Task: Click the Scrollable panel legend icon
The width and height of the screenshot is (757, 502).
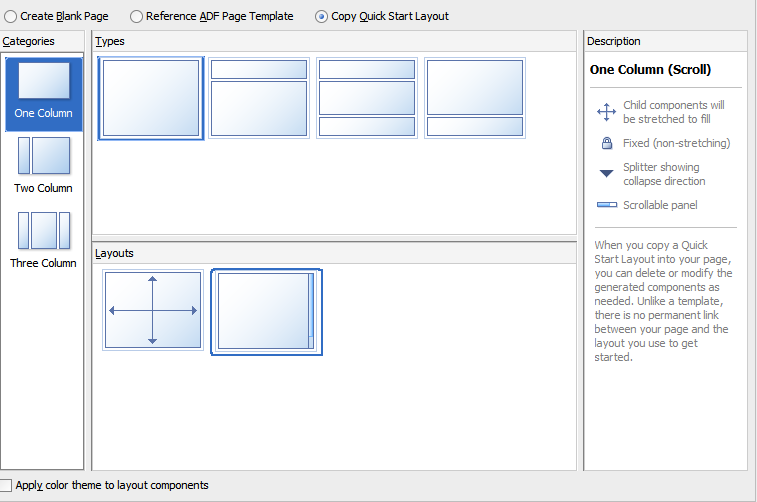Action: (607, 205)
